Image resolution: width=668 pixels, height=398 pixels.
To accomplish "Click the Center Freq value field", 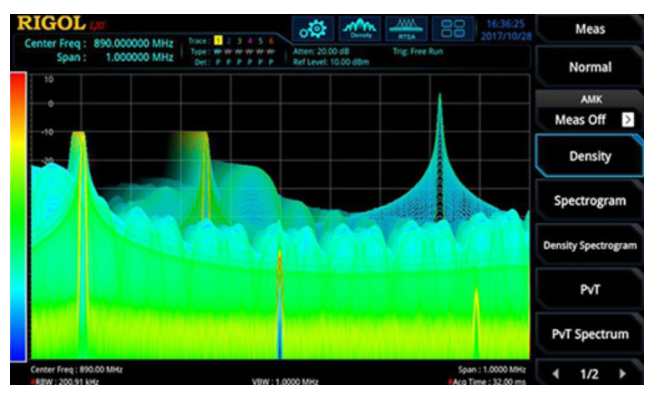I will [133, 43].
